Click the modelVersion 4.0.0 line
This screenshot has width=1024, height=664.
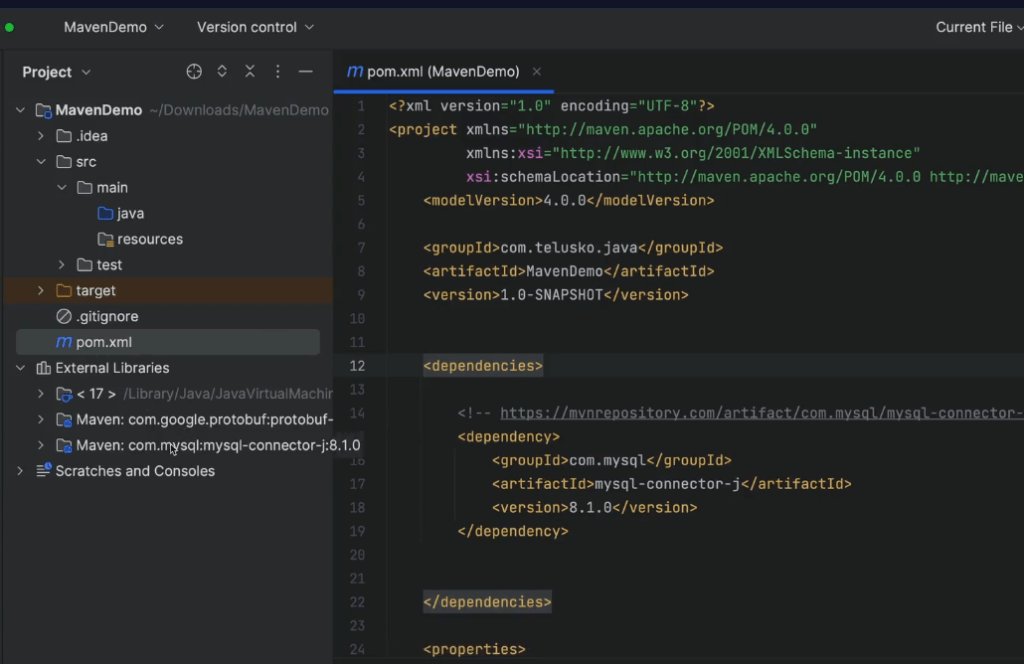pyautogui.click(x=569, y=200)
